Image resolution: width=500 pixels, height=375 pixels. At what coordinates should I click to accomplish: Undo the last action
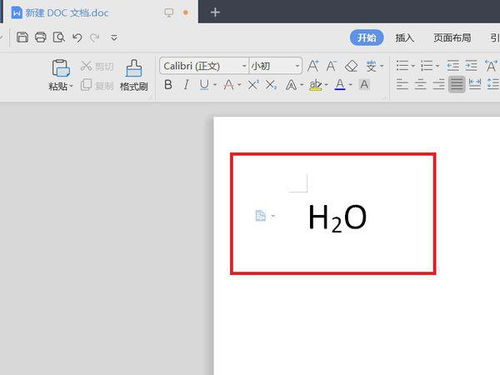[77, 38]
